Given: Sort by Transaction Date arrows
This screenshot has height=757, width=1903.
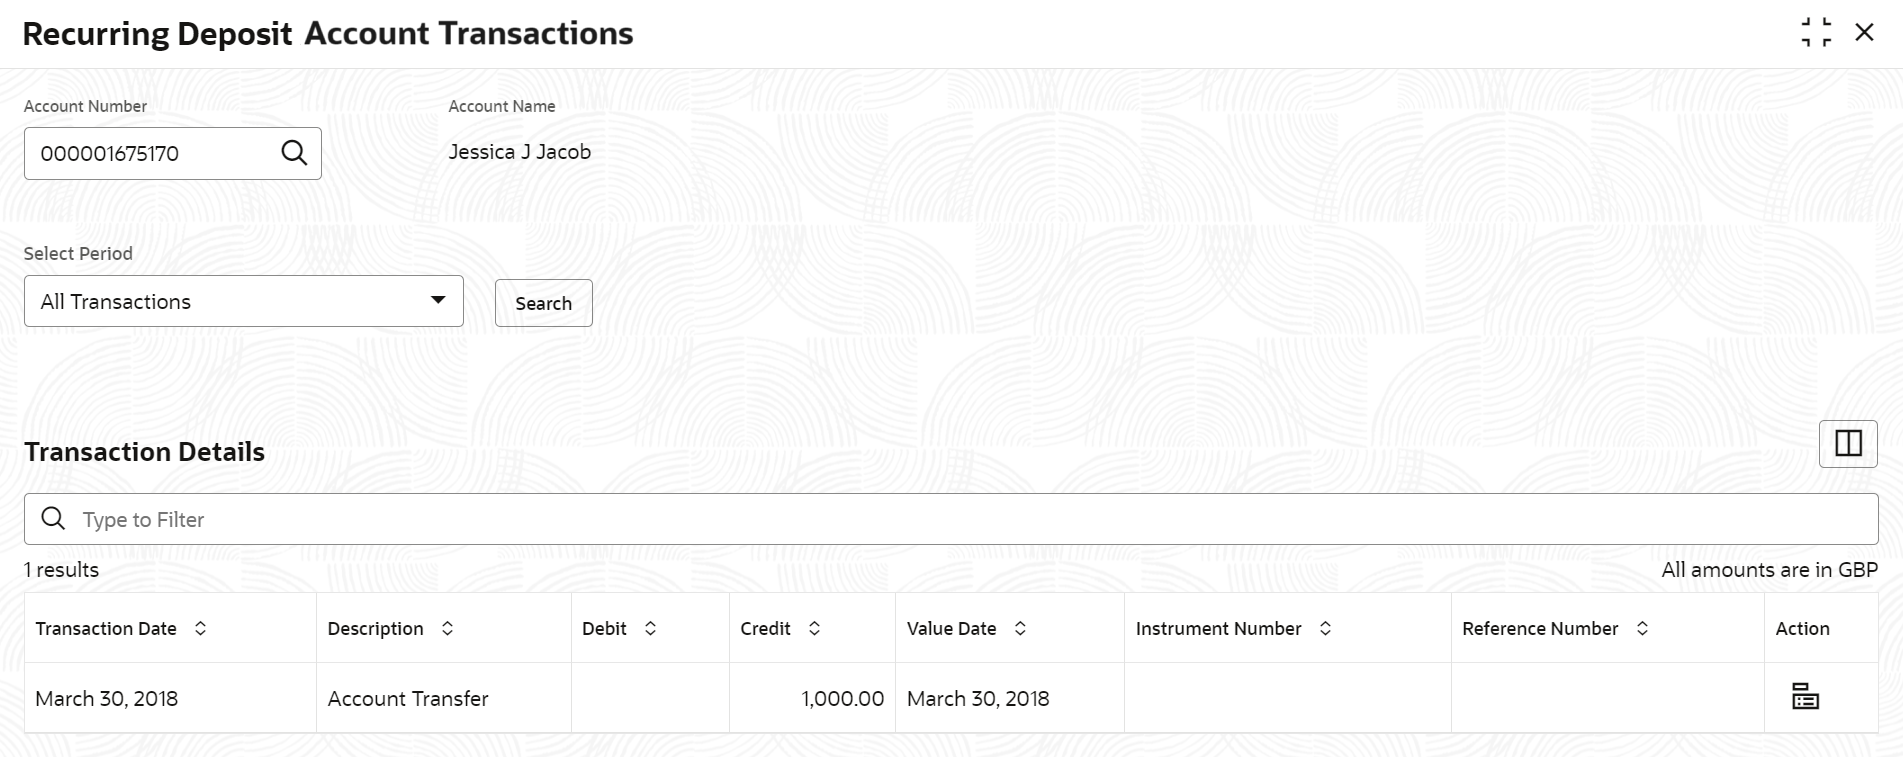Looking at the screenshot, I should tap(200, 628).
